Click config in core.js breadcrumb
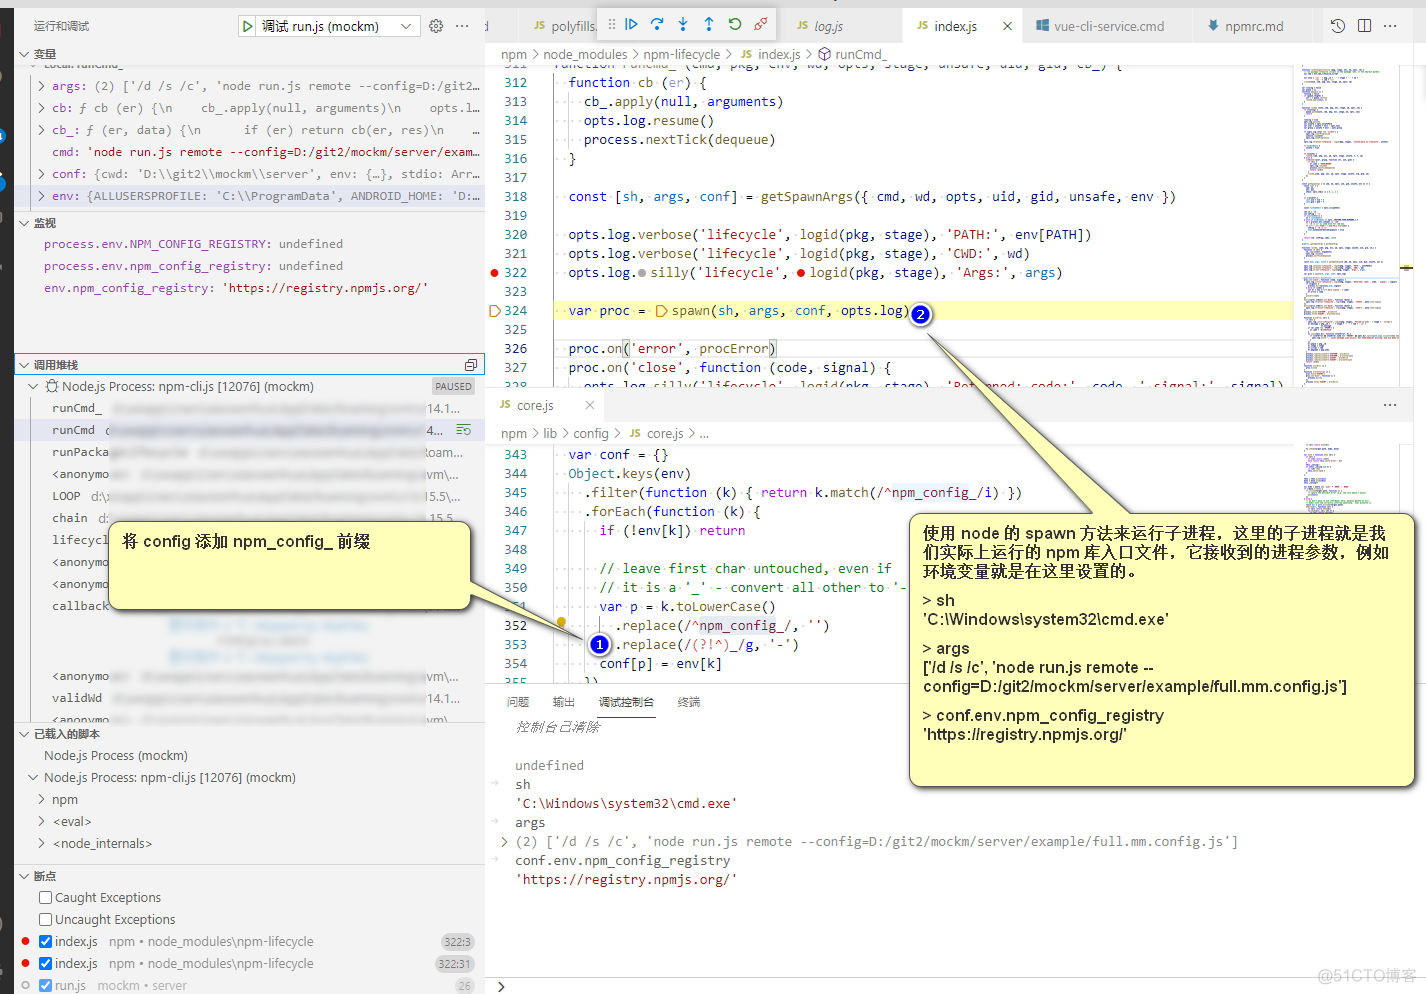The image size is (1426, 994). point(591,434)
